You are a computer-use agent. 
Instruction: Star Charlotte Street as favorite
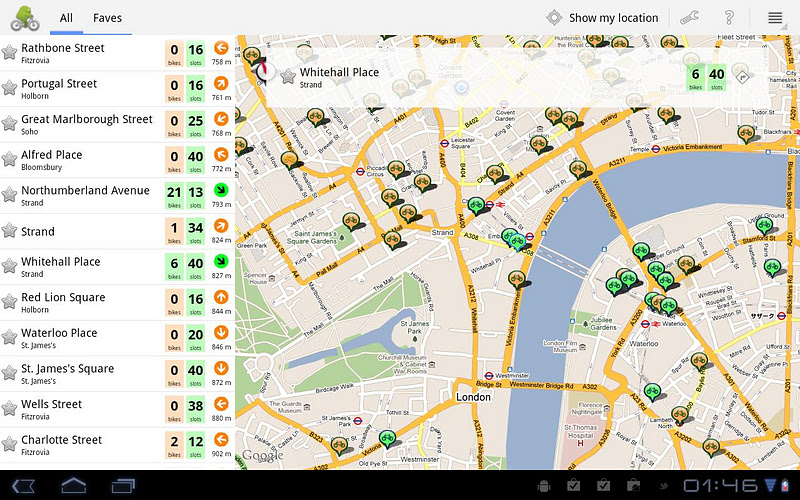point(9,444)
